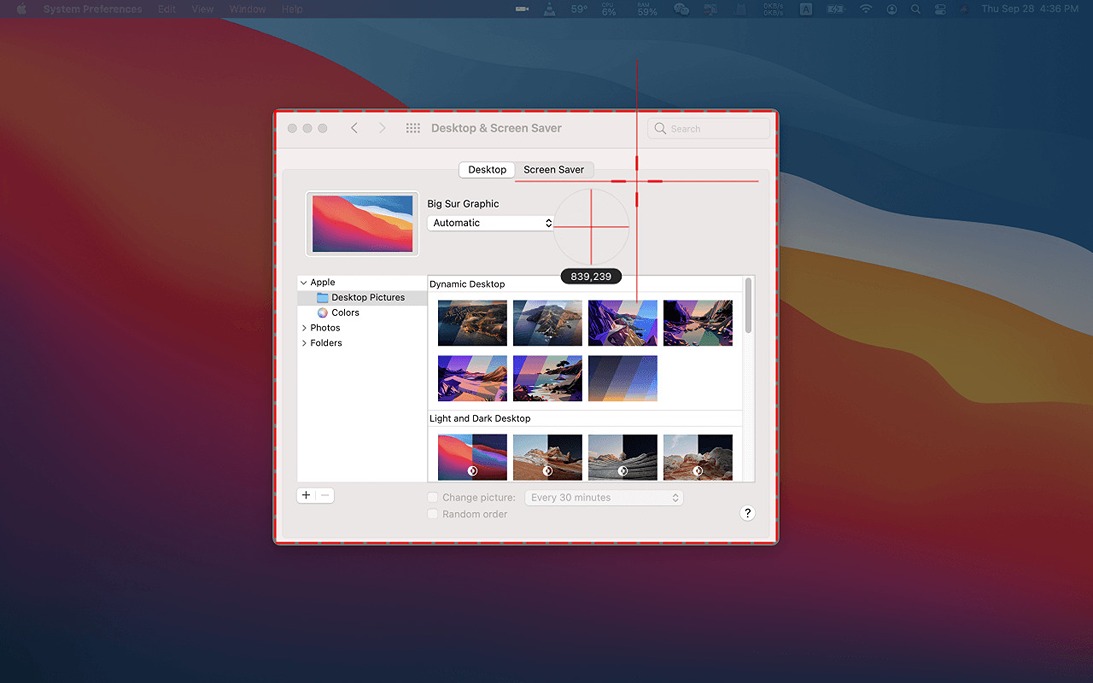The height and width of the screenshot is (683, 1093).
Task: Open Spotlight search from the menu bar
Action: (x=915, y=9)
